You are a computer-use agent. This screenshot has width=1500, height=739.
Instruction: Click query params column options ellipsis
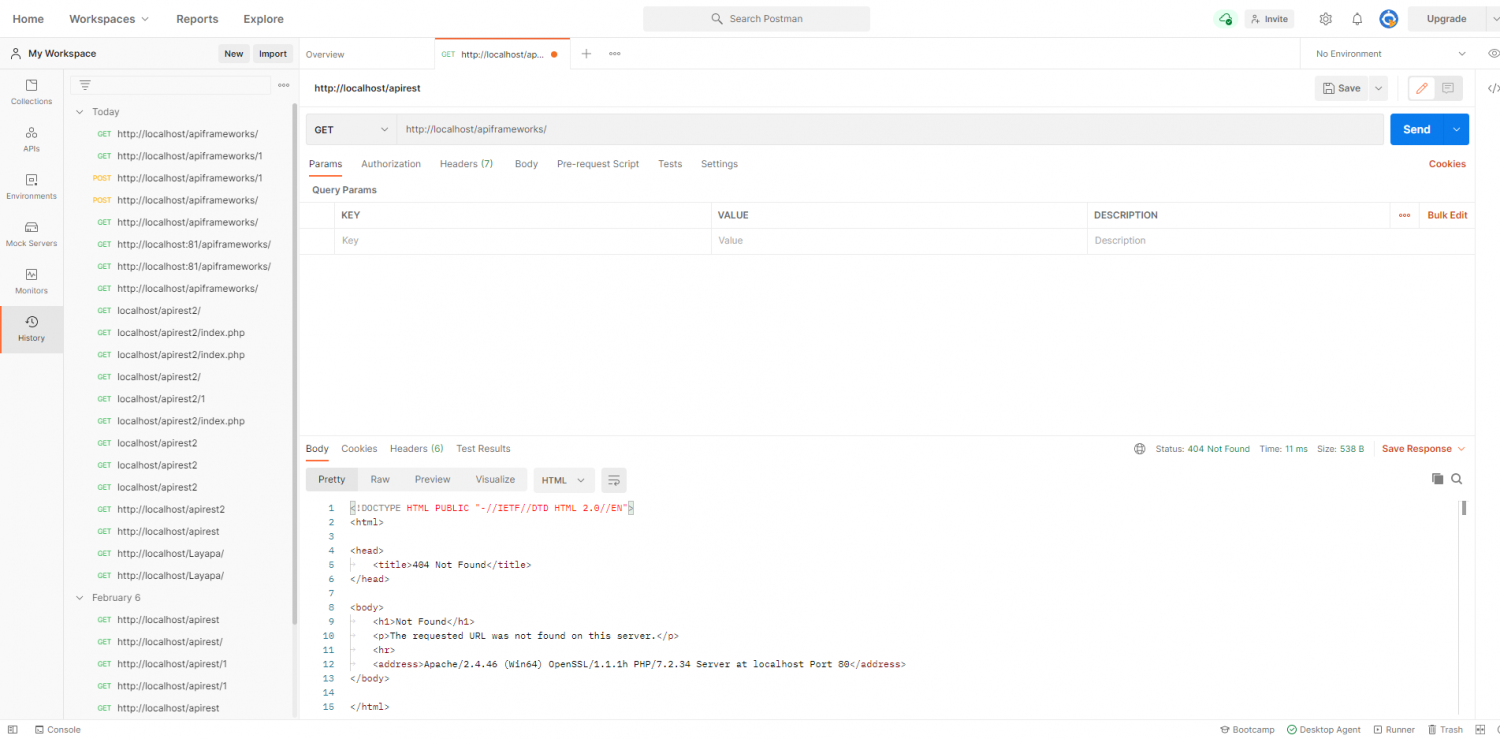click(1404, 216)
